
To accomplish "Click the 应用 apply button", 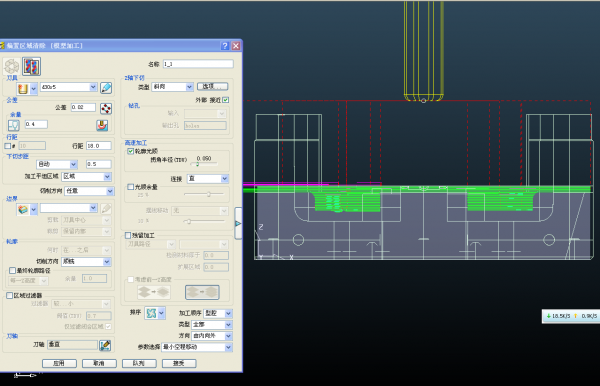I will pyautogui.click(x=59, y=363).
